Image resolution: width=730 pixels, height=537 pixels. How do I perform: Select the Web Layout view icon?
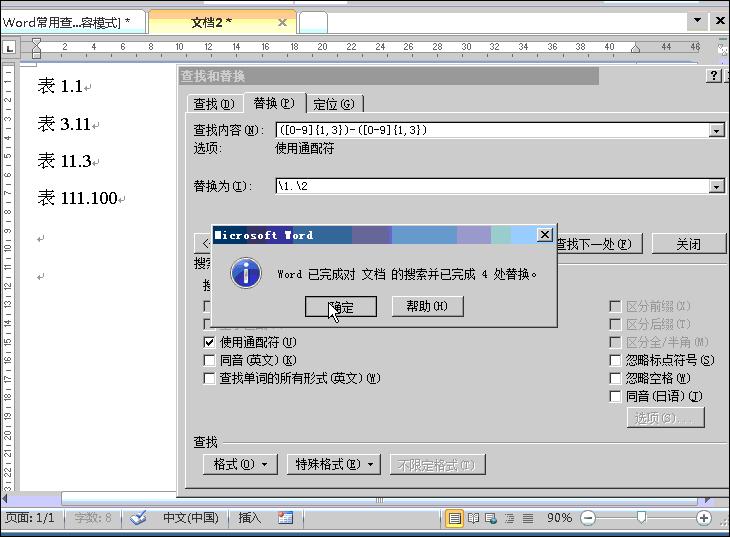tap(491, 518)
